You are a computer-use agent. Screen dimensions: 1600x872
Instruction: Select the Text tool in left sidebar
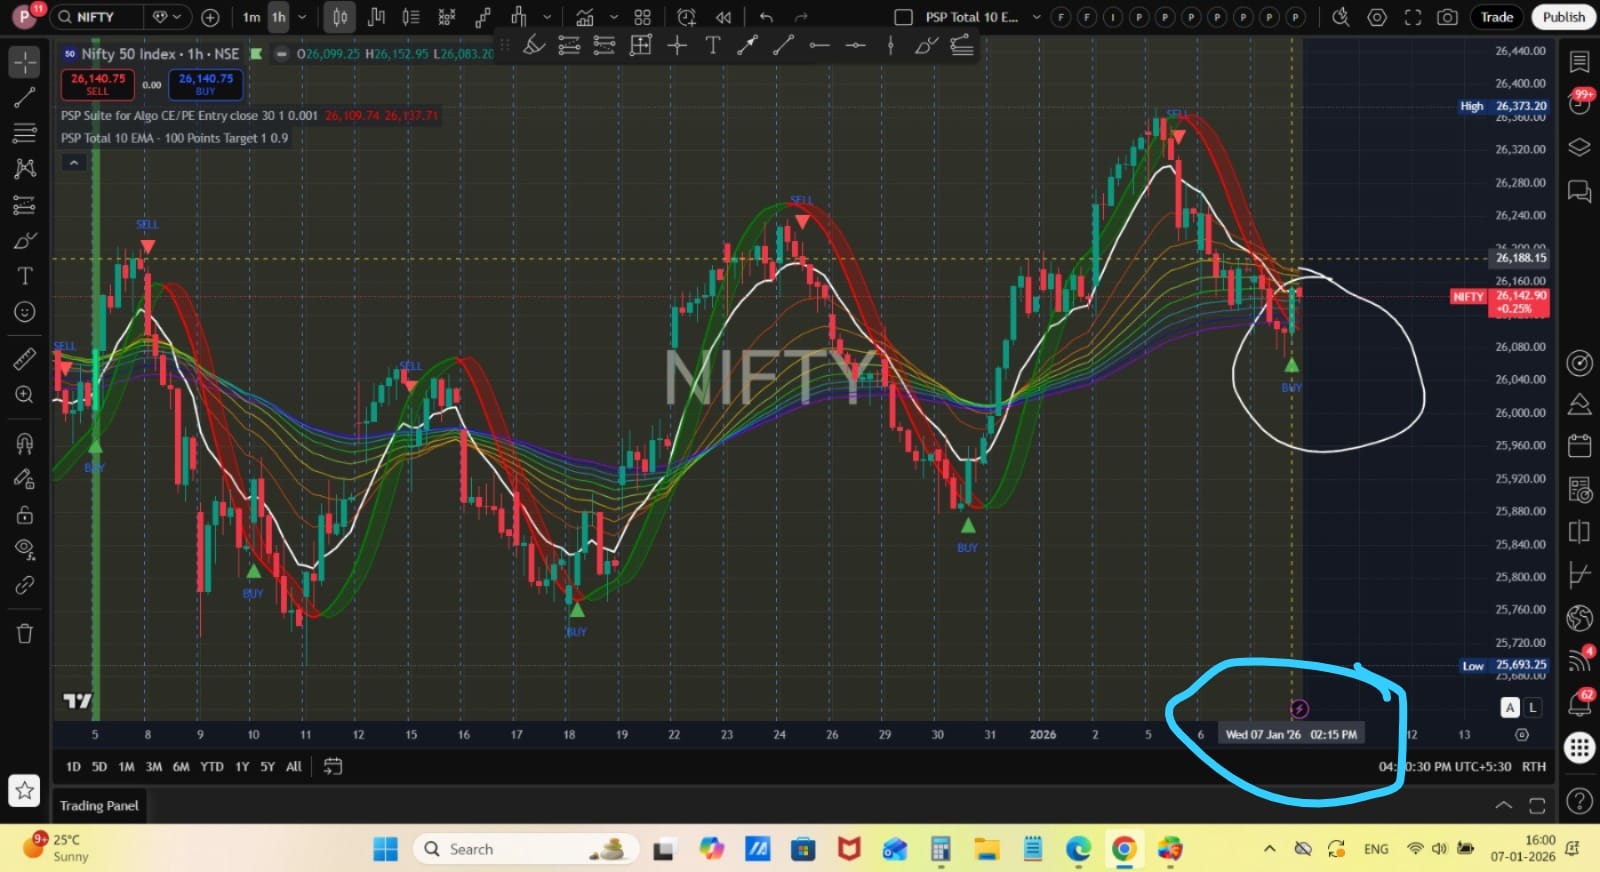pyautogui.click(x=25, y=276)
